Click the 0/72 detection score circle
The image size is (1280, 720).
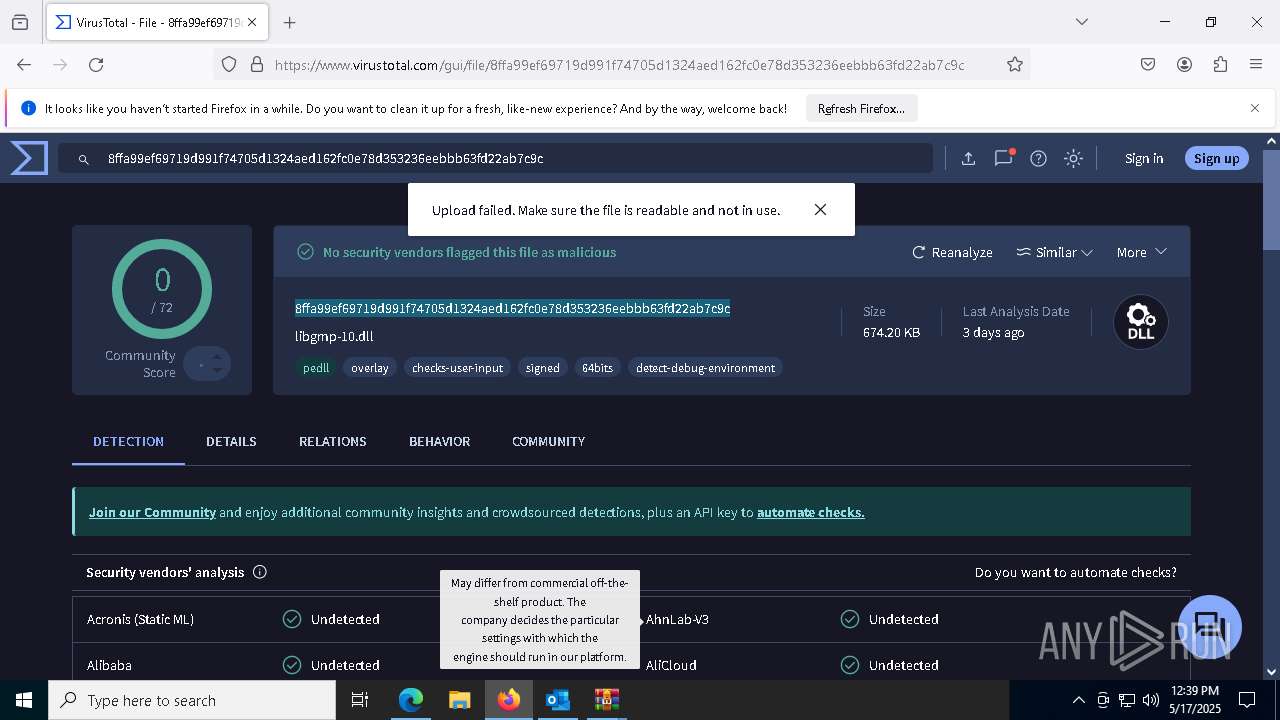162,289
